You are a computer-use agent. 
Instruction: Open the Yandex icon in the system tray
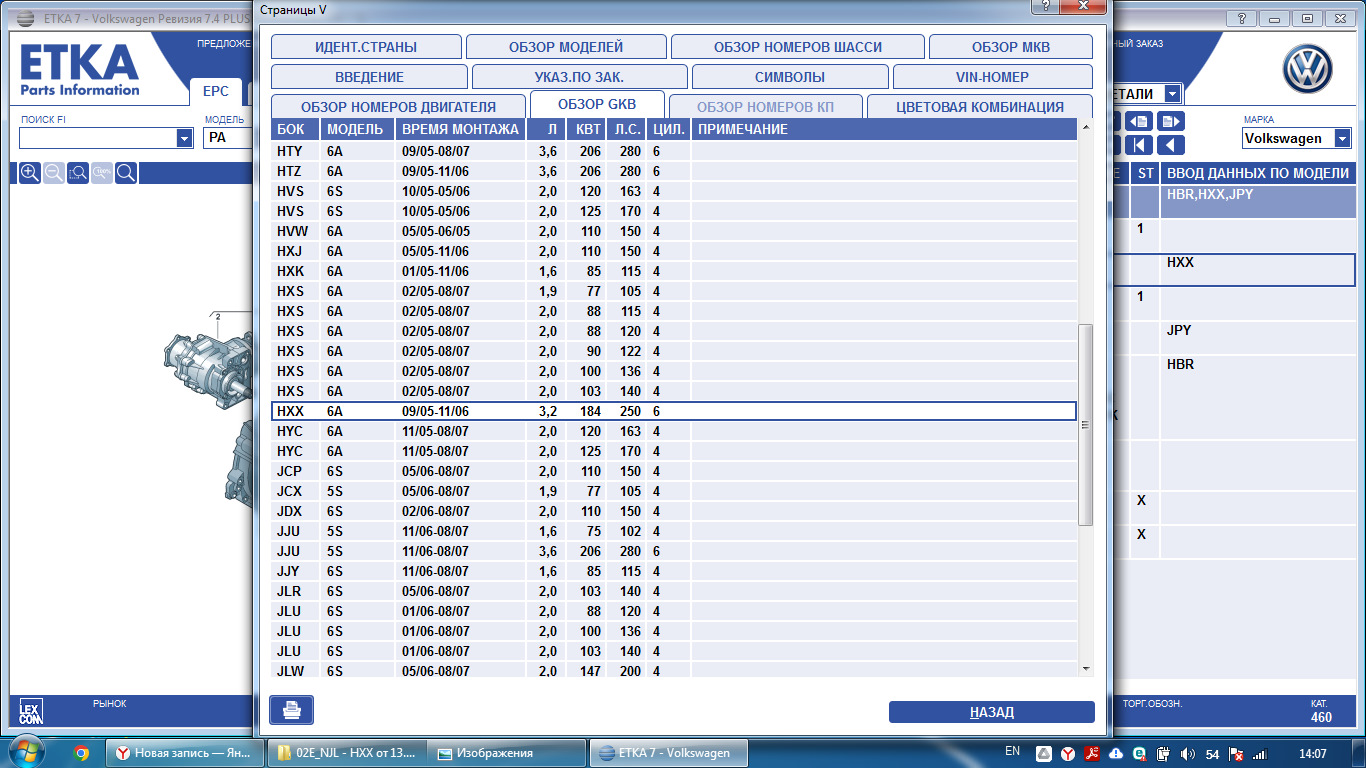[x=1067, y=753]
